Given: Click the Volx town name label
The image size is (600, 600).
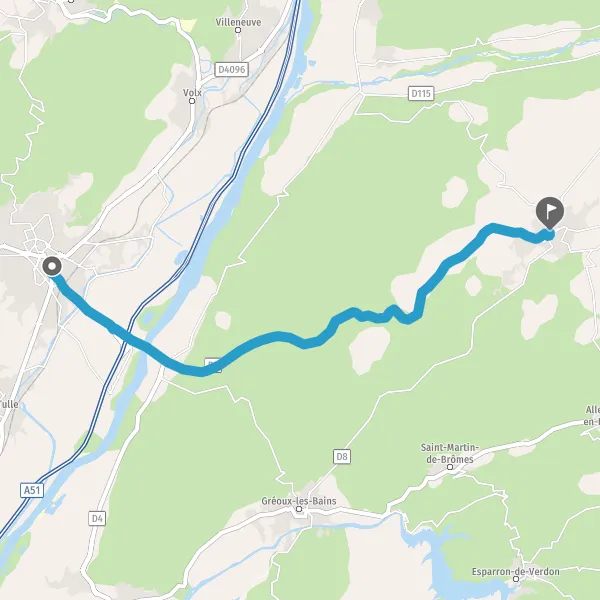Looking at the screenshot, I should [192, 93].
